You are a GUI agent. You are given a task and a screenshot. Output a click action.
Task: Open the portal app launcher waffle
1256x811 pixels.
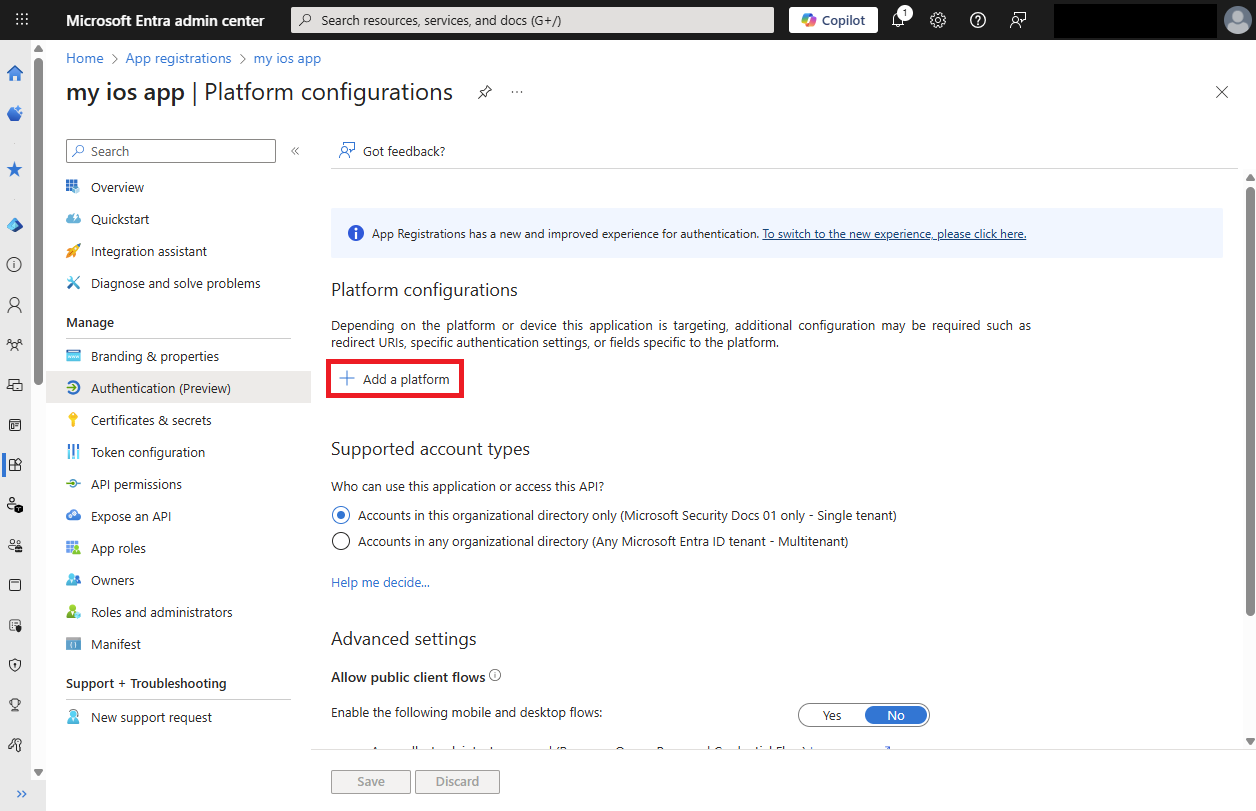pyautogui.click(x=22, y=20)
